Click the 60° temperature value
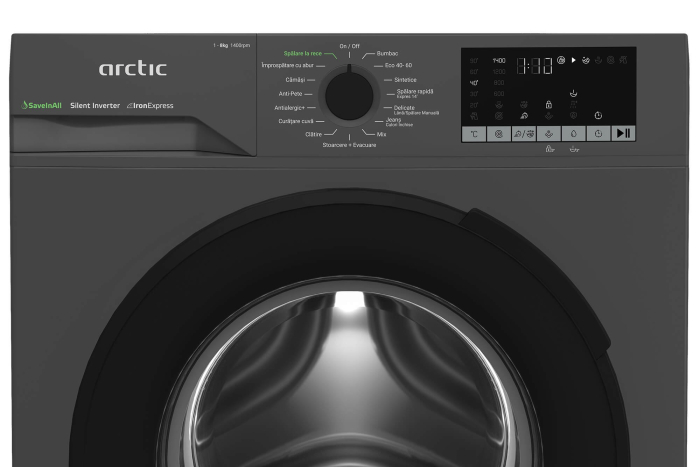Viewport: 700px width, 467px height. (474, 71)
